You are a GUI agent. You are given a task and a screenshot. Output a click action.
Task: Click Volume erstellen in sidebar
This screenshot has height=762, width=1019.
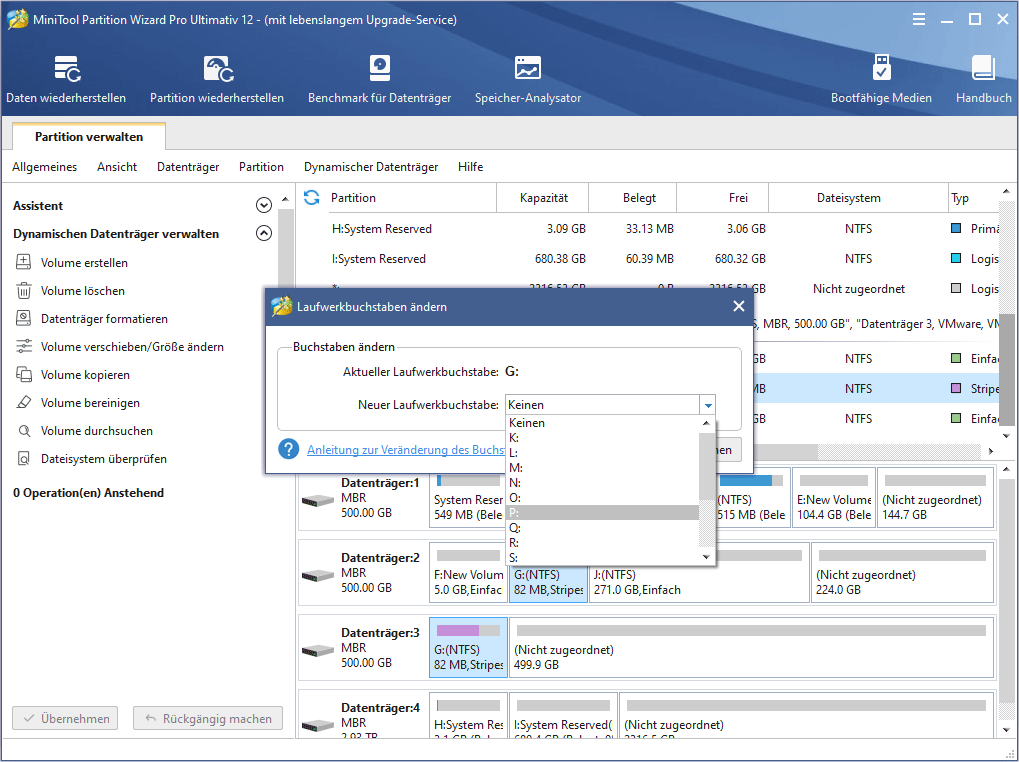tap(84, 262)
